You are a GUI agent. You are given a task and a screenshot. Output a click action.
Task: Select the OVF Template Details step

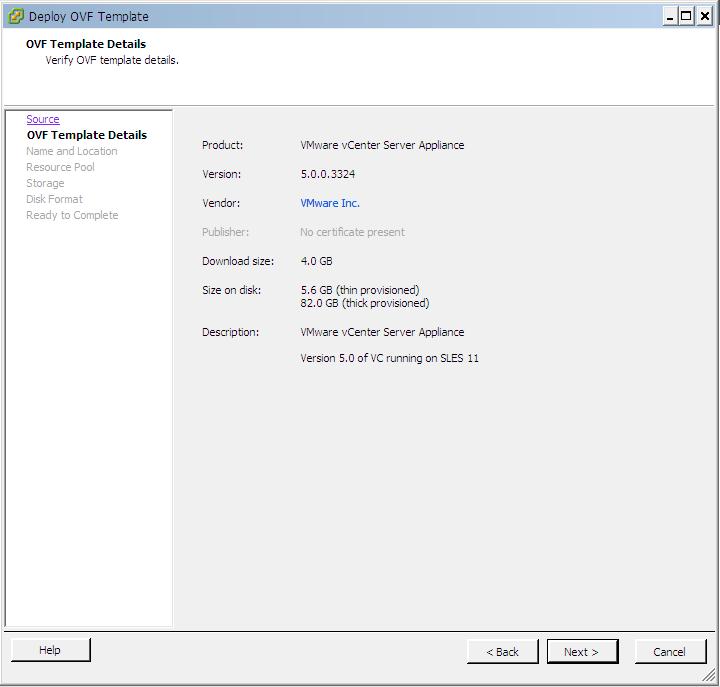coord(87,135)
